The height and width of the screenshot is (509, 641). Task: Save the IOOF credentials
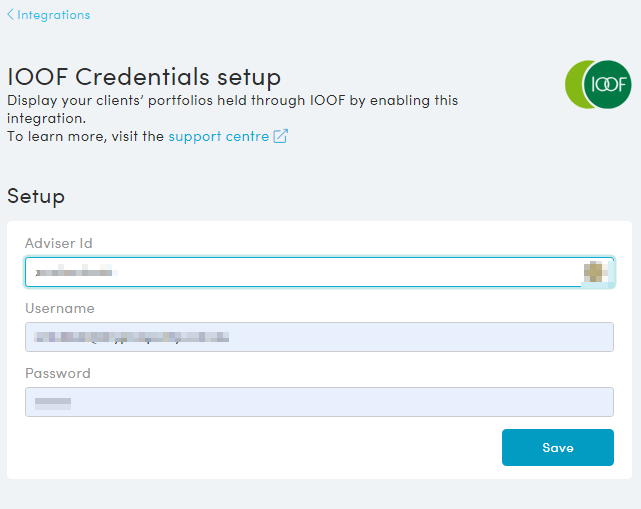click(x=558, y=447)
